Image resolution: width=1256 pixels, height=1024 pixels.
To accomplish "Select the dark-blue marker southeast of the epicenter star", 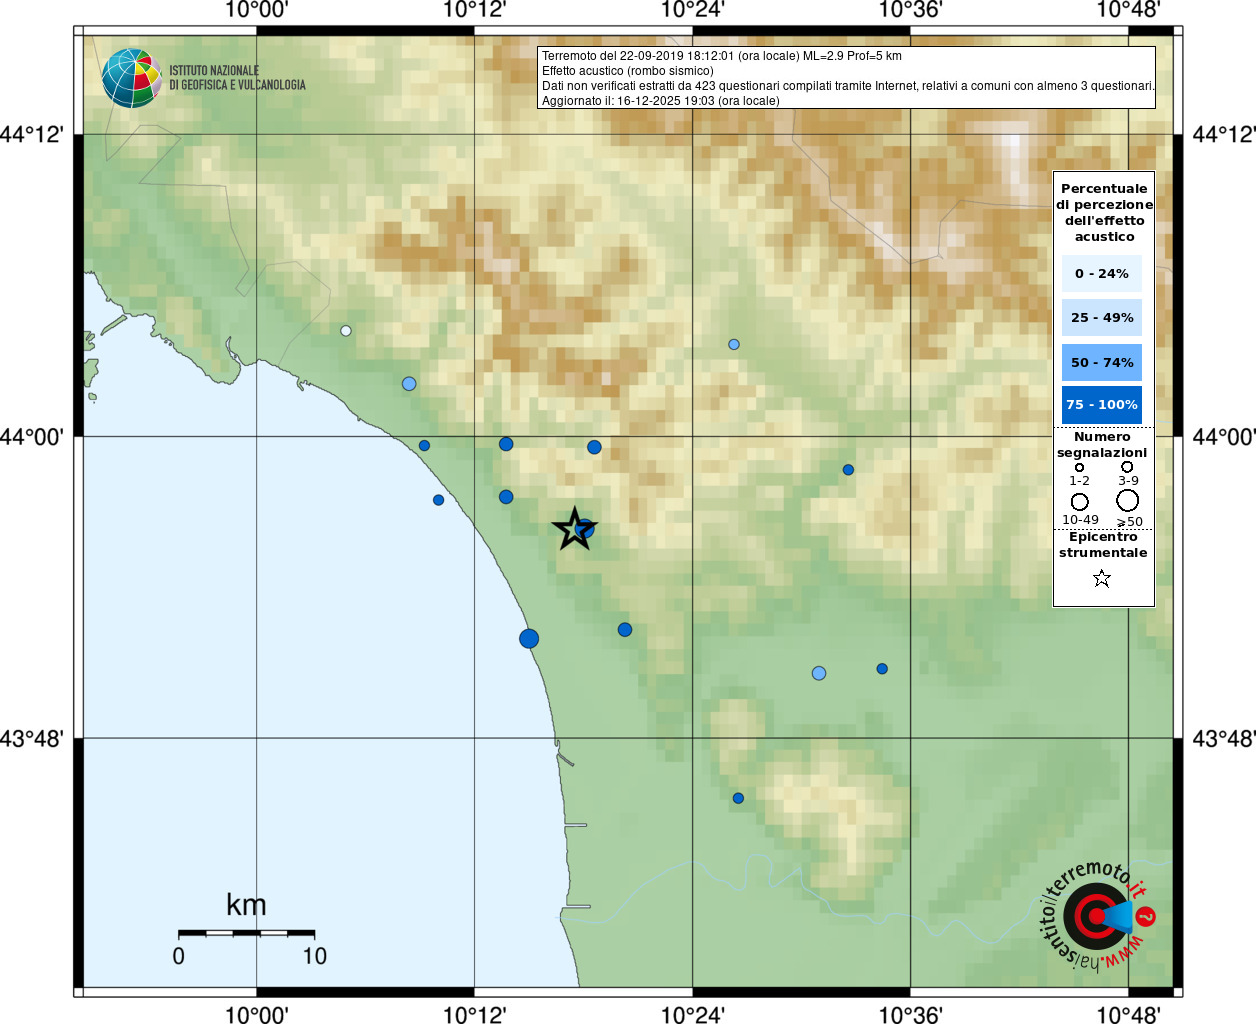I will tap(625, 630).
